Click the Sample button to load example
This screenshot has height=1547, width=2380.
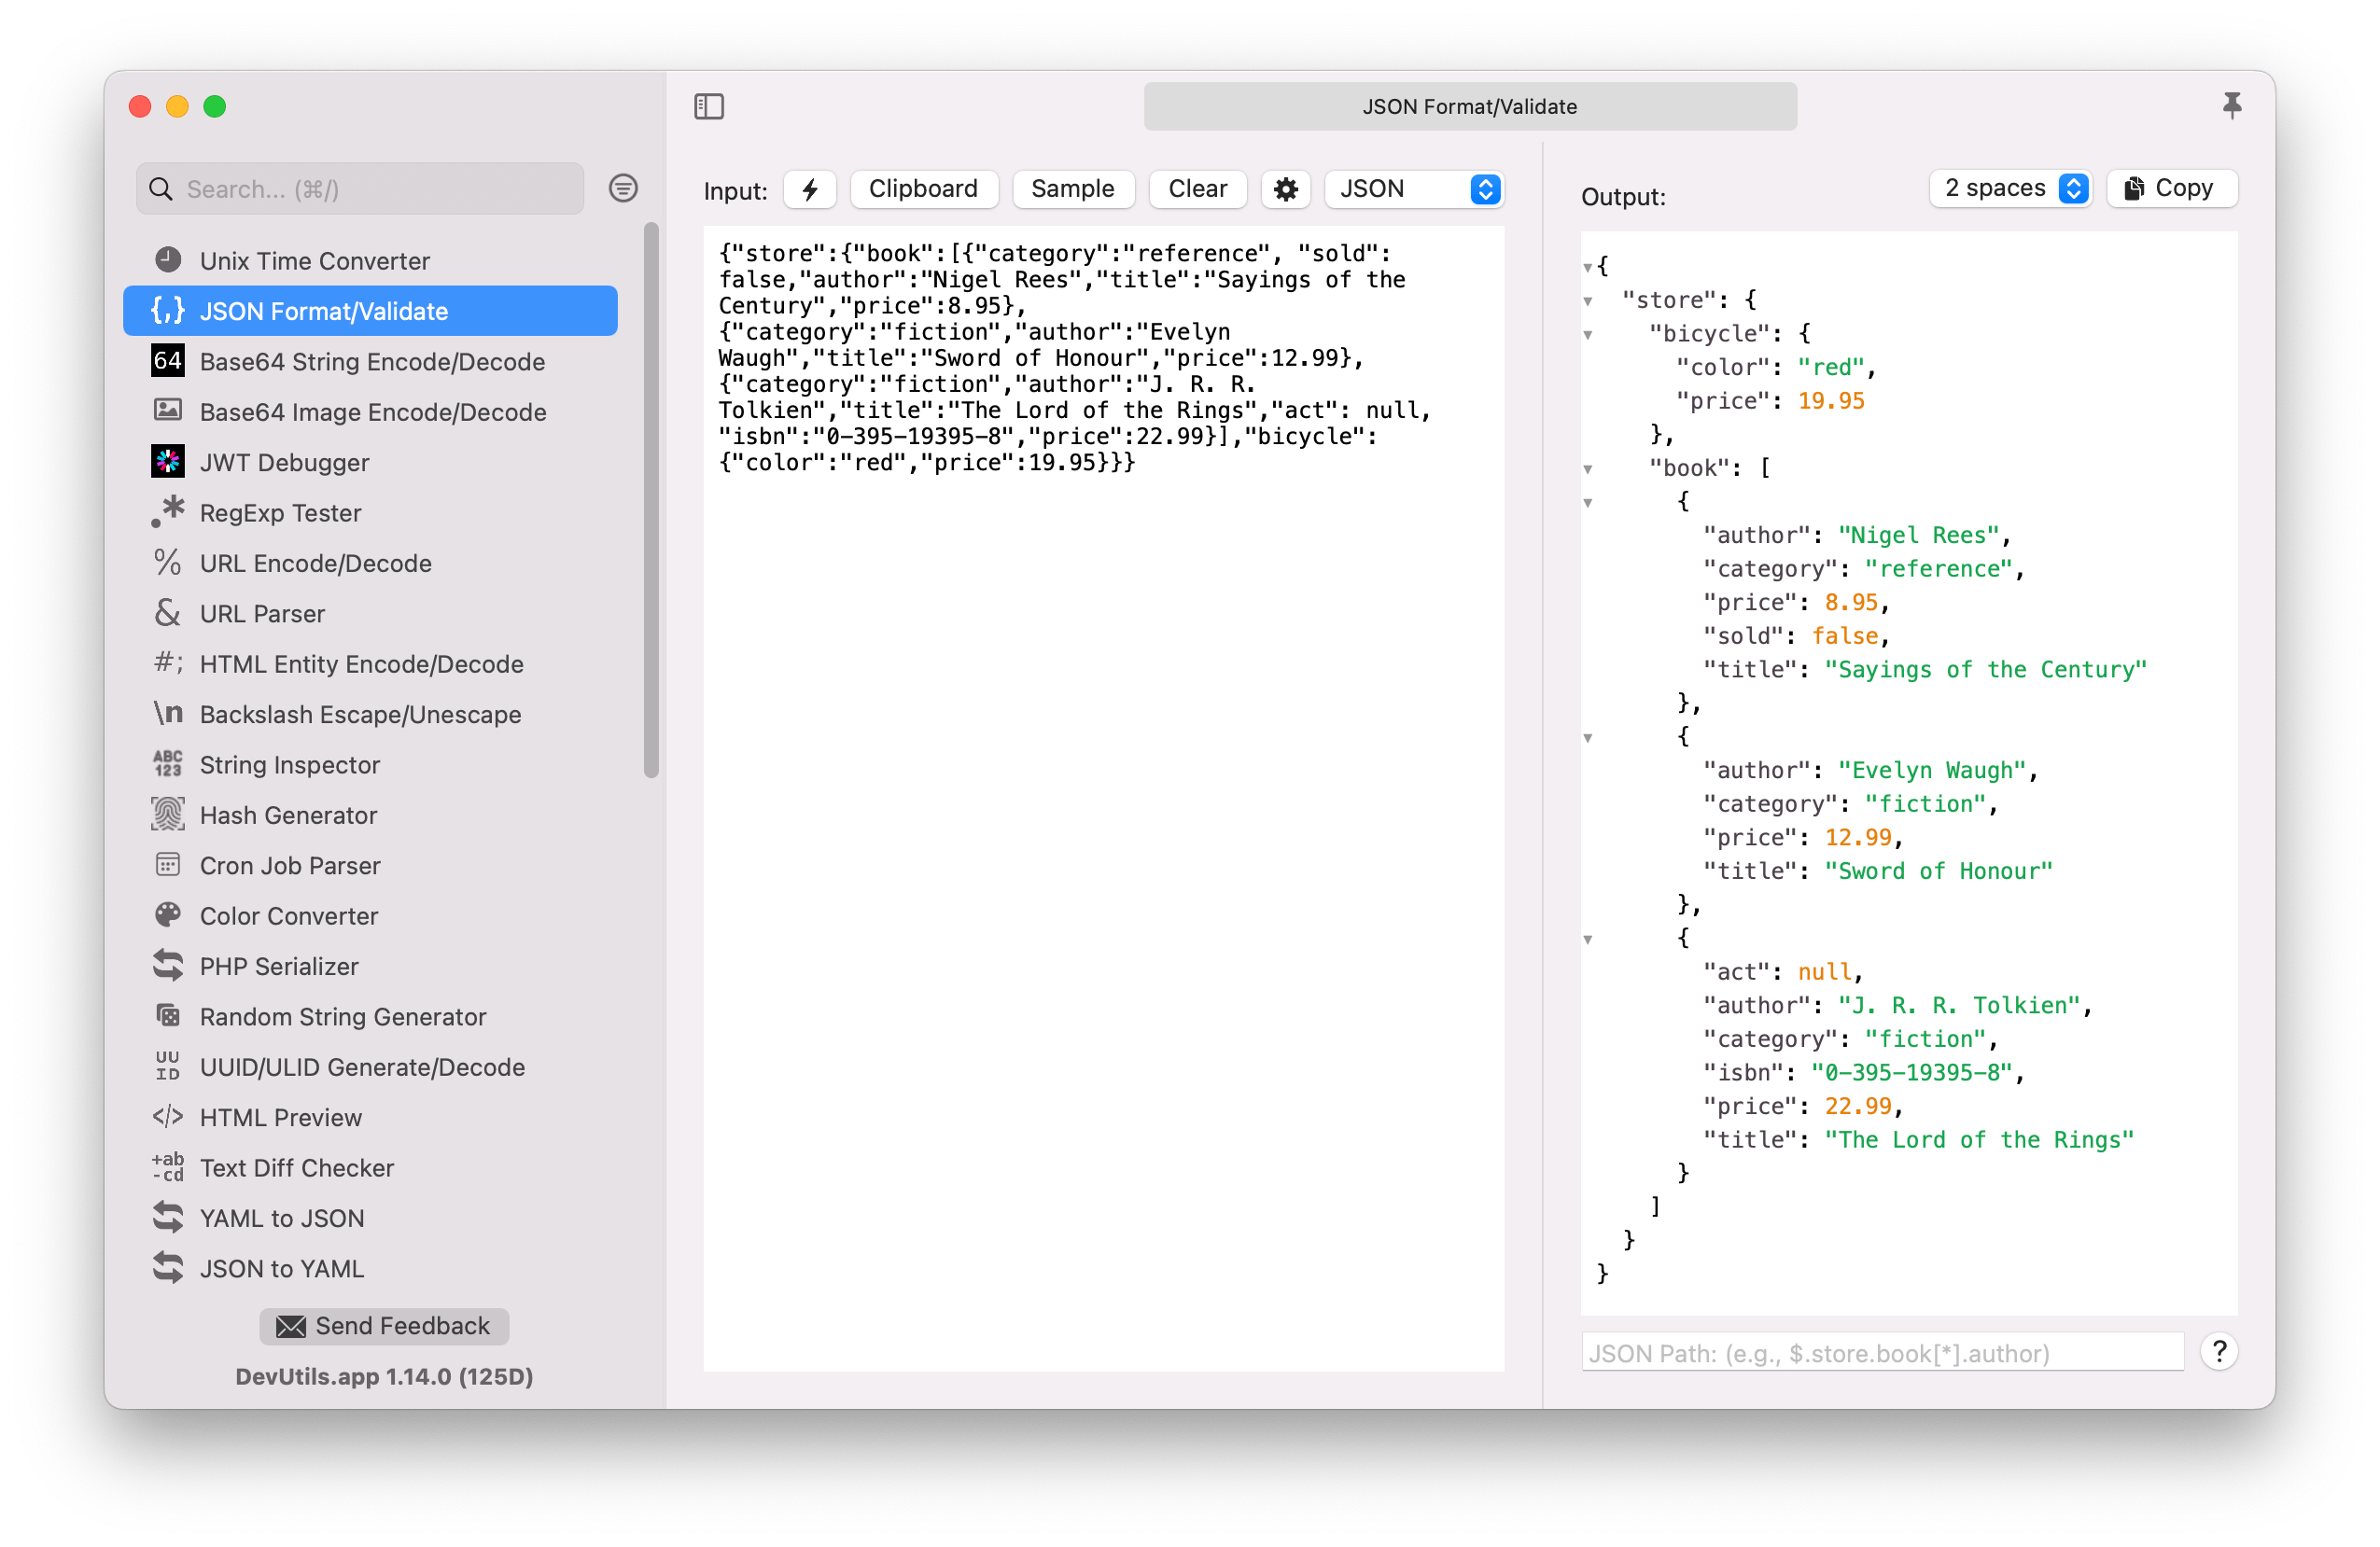[x=1071, y=189]
